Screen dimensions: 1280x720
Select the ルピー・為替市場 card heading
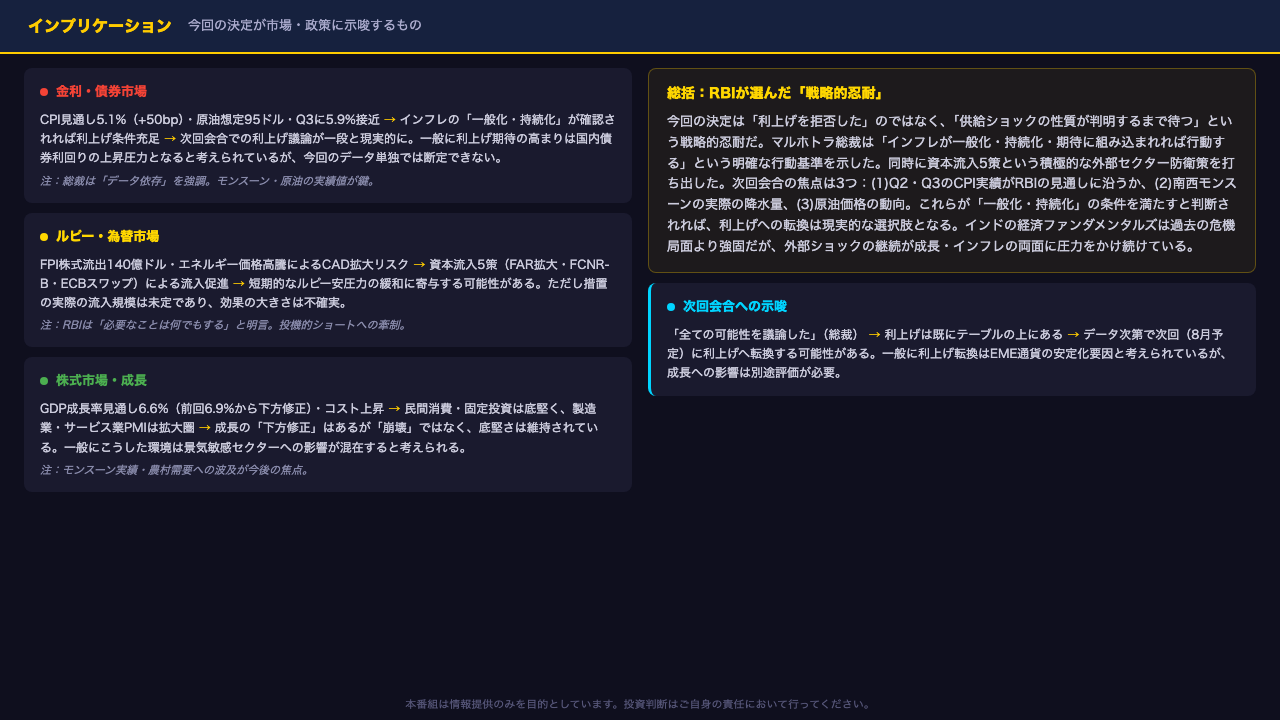[x=107, y=236]
